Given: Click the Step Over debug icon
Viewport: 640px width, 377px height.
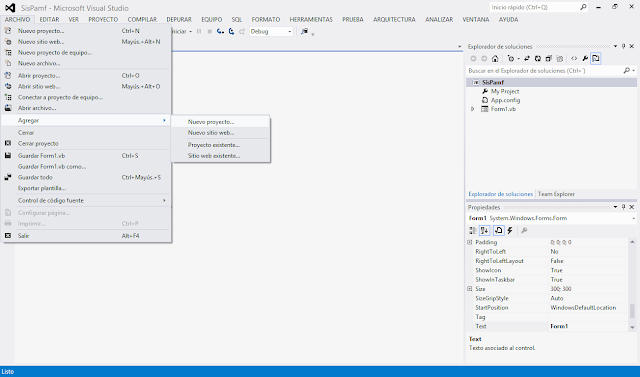Looking at the screenshot, I should [231, 31].
